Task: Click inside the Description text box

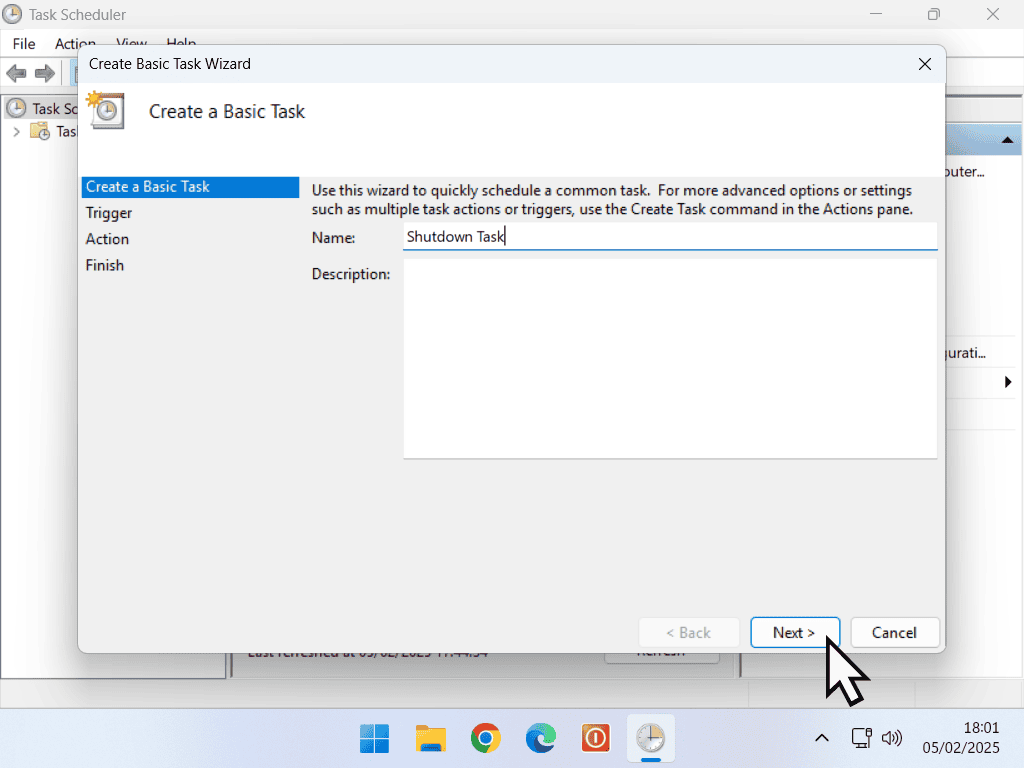Action: tap(669, 358)
